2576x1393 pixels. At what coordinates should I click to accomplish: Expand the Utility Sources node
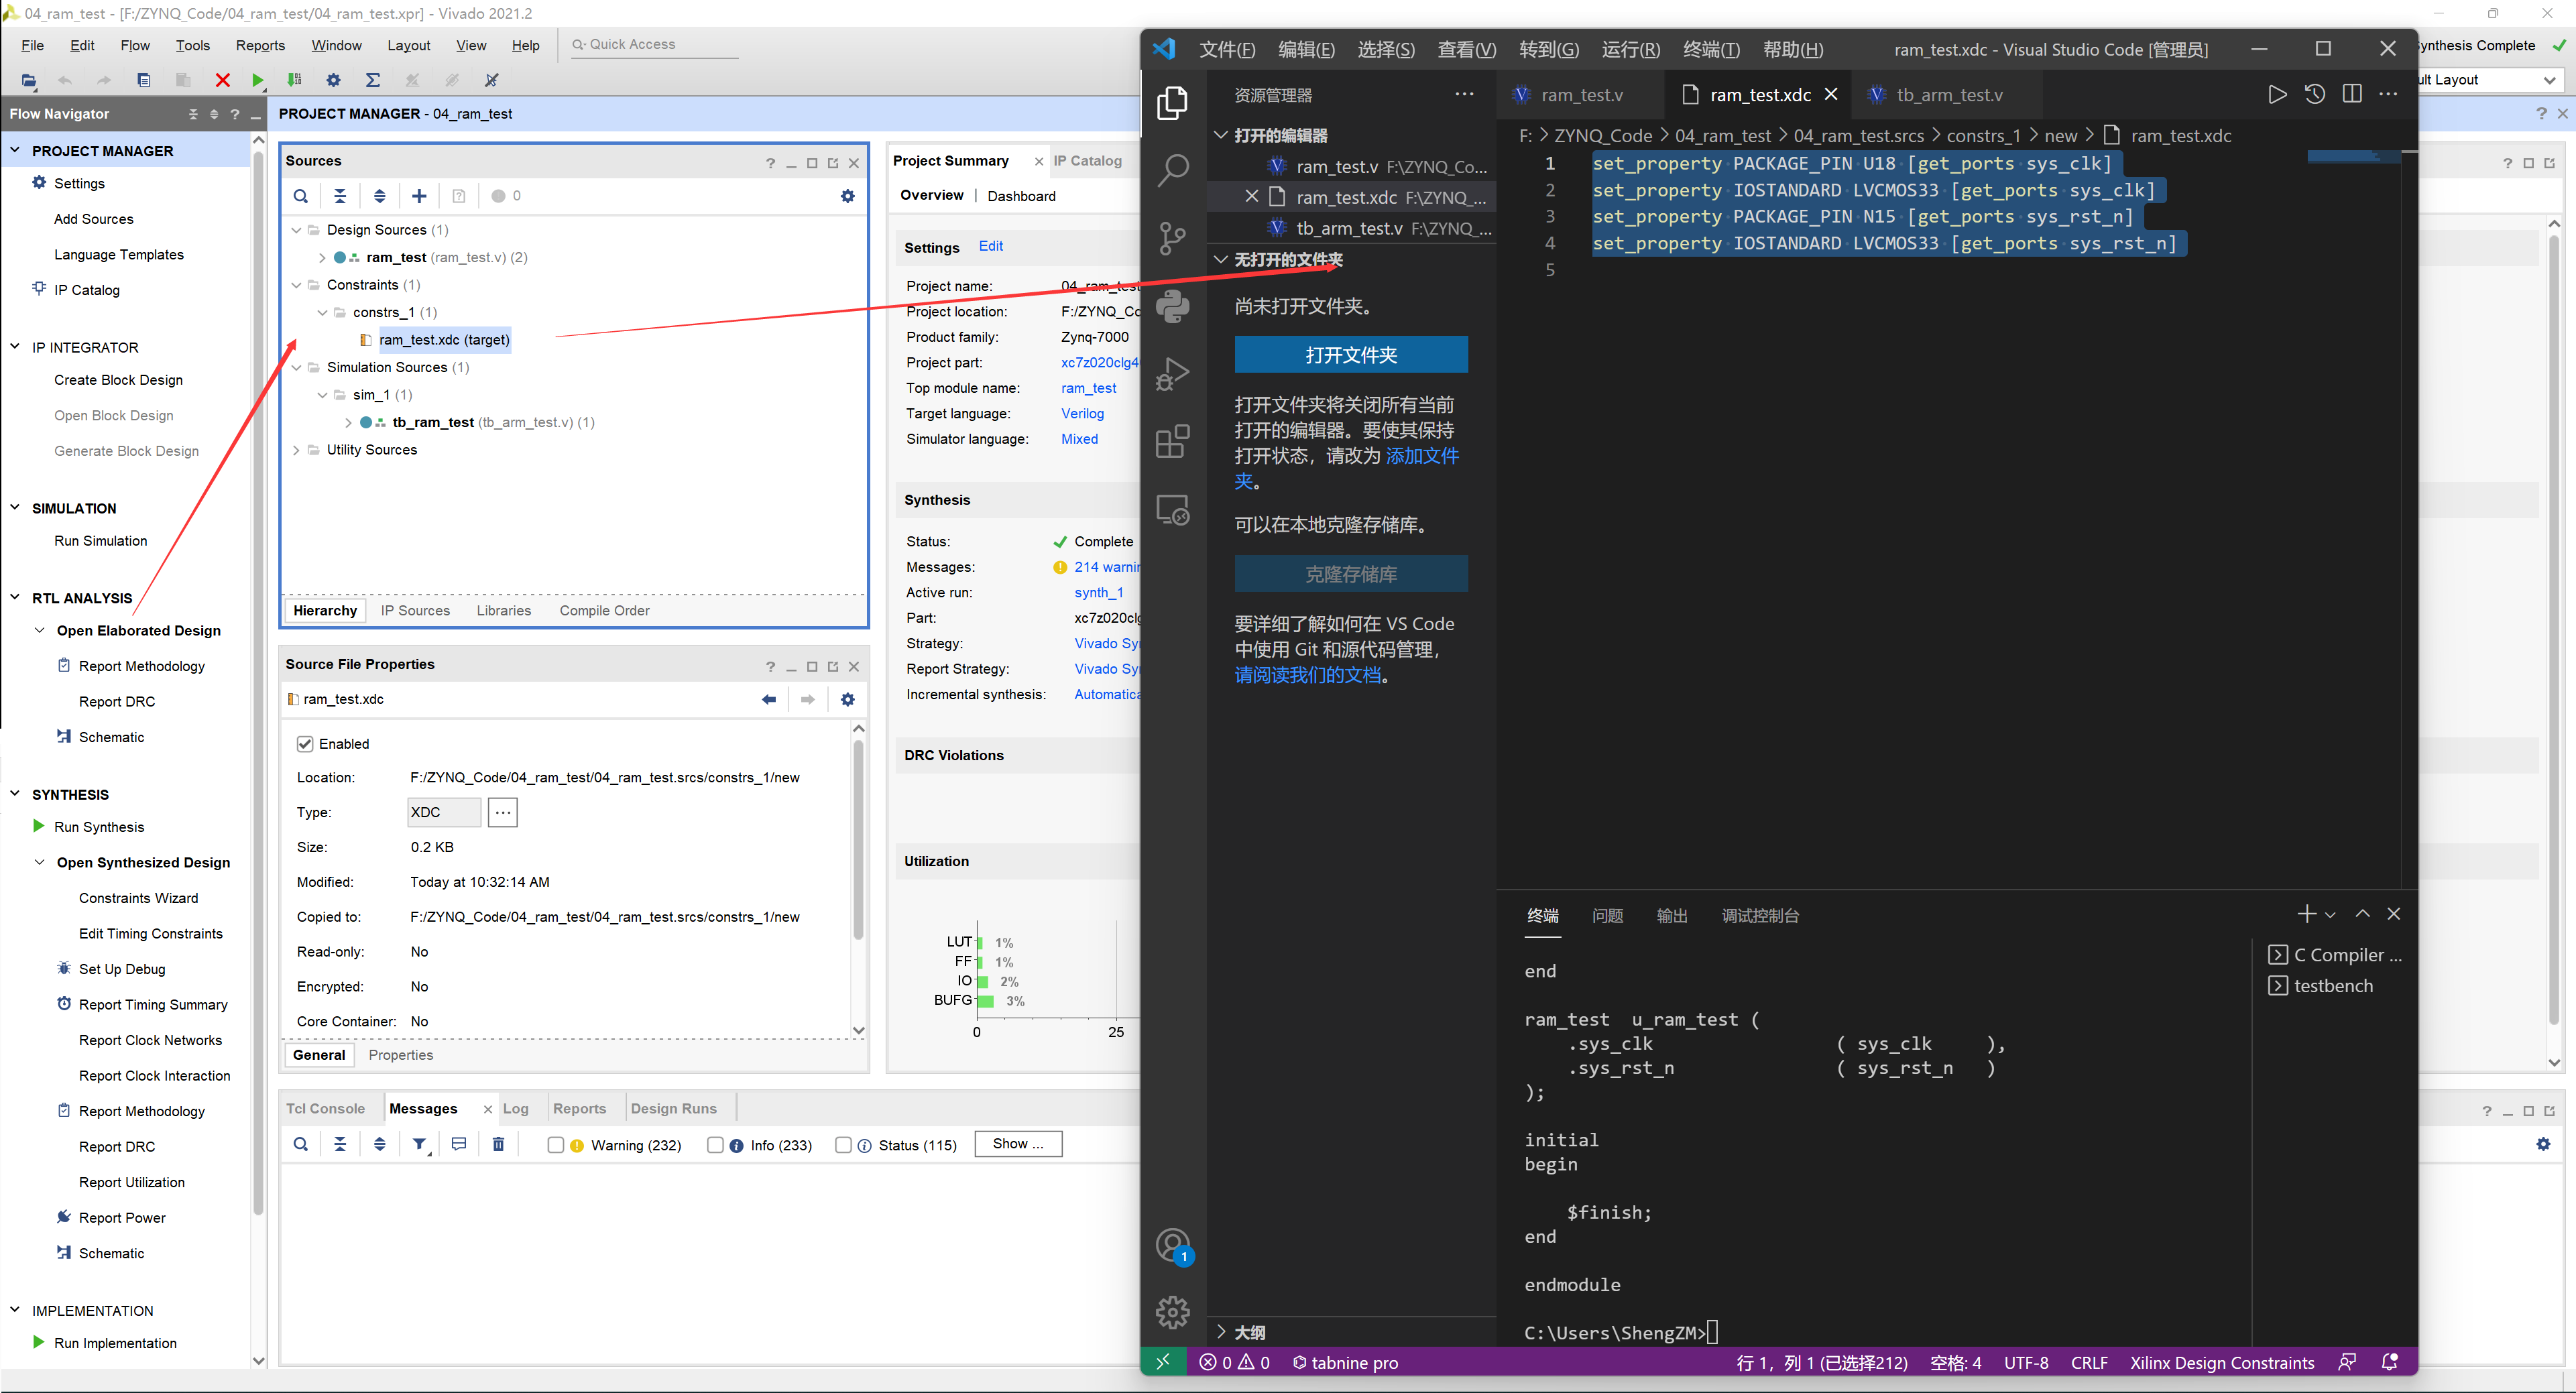point(297,449)
